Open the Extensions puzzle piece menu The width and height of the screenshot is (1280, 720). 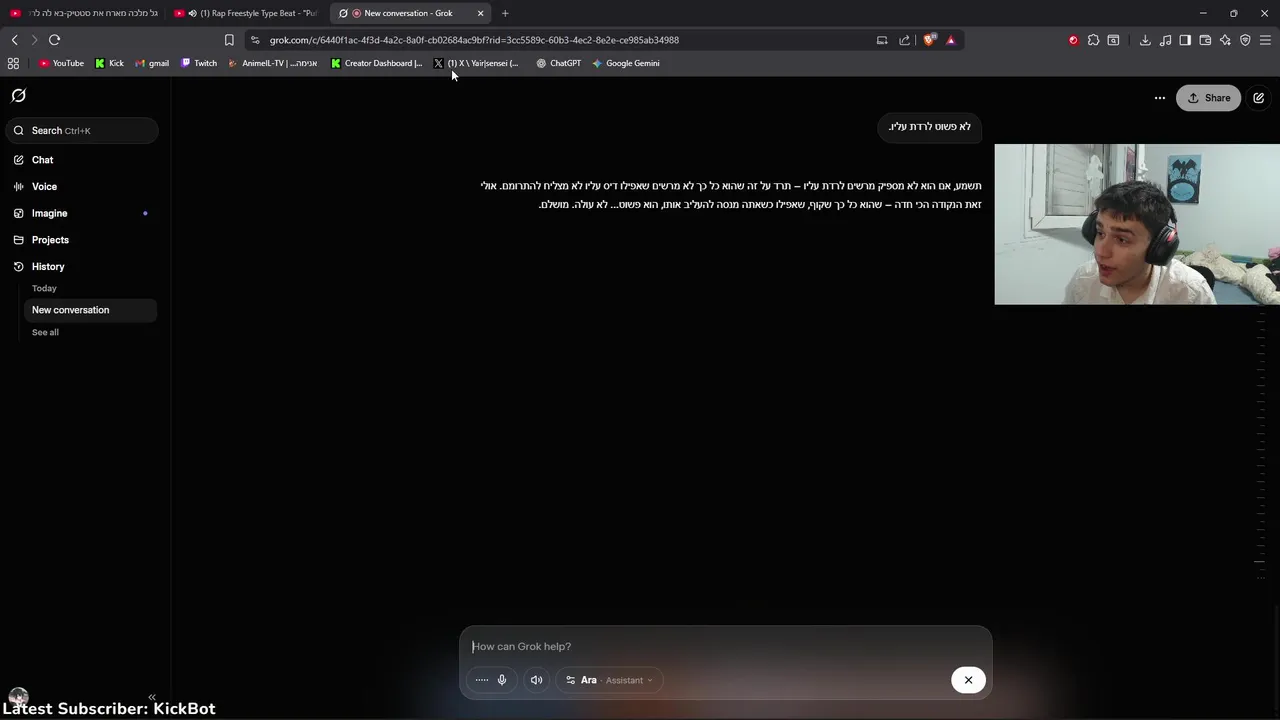[x=1093, y=40]
